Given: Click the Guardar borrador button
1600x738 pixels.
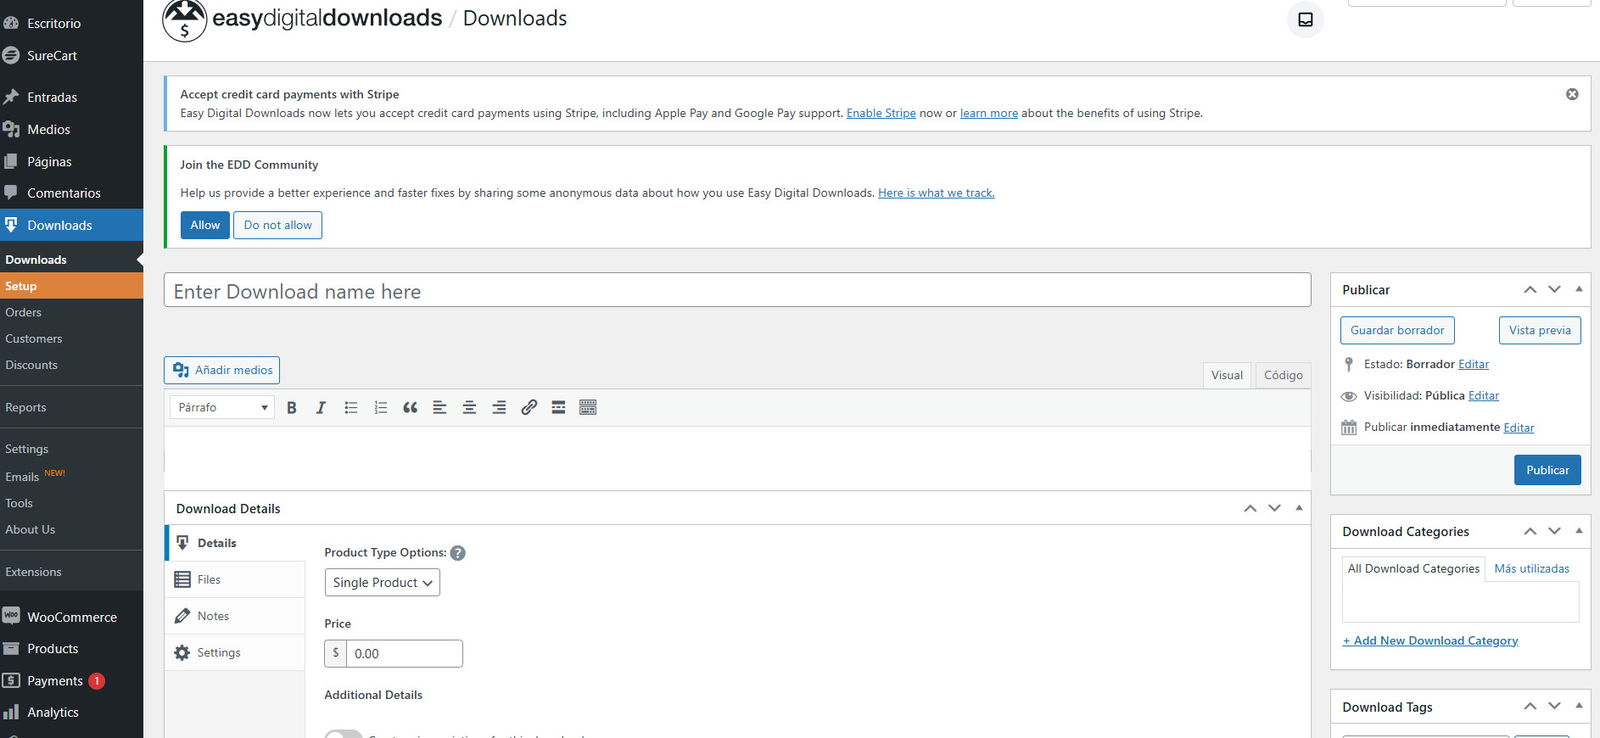Looking at the screenshot, I should [1397, 330].
